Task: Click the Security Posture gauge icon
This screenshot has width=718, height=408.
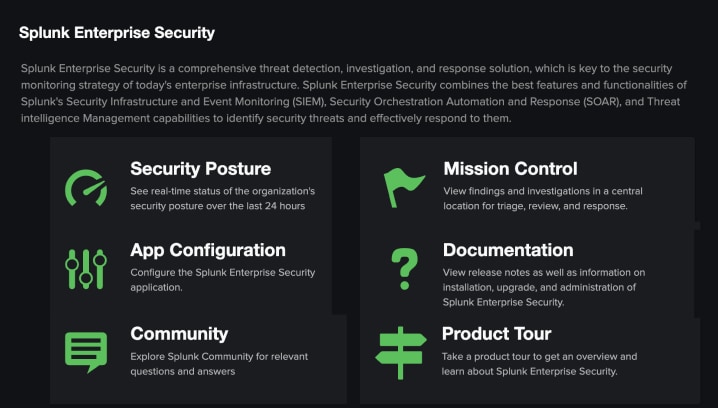Action: (x=86, y=187)
